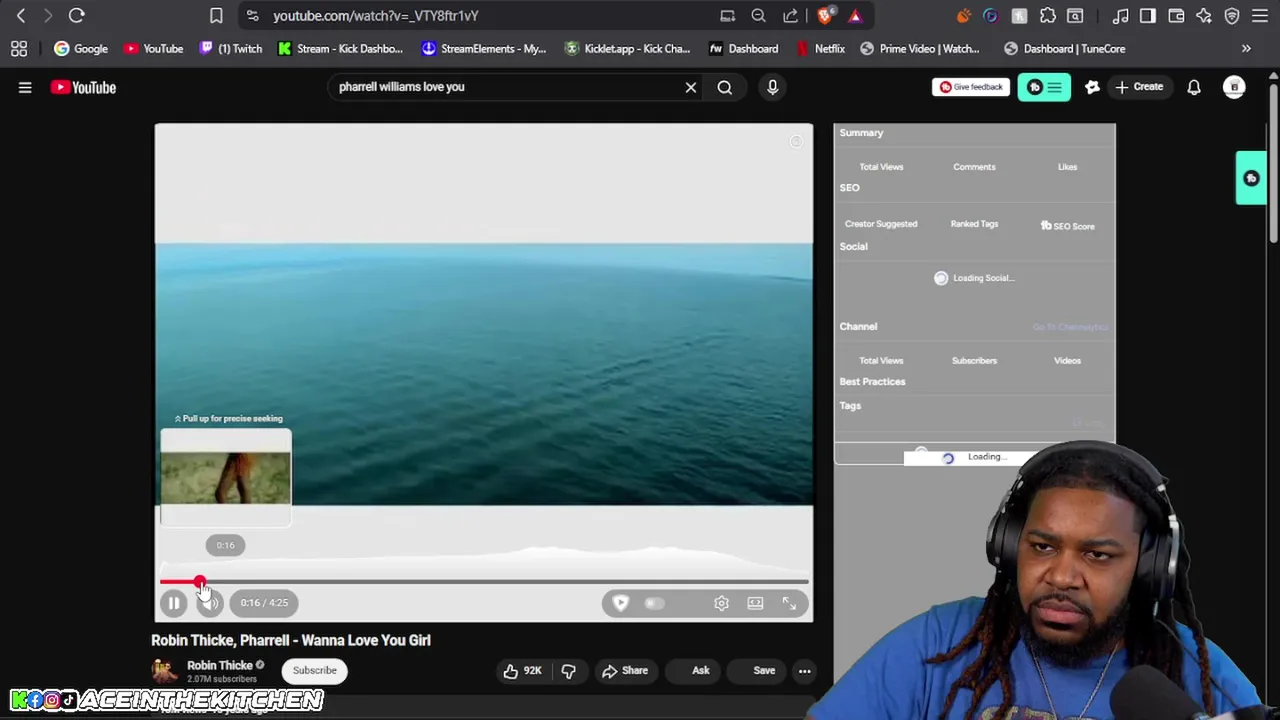1280x720 pixels.
Task: Open the TubeBuddy teal menu button
Action: click(x=1044, y=87)
